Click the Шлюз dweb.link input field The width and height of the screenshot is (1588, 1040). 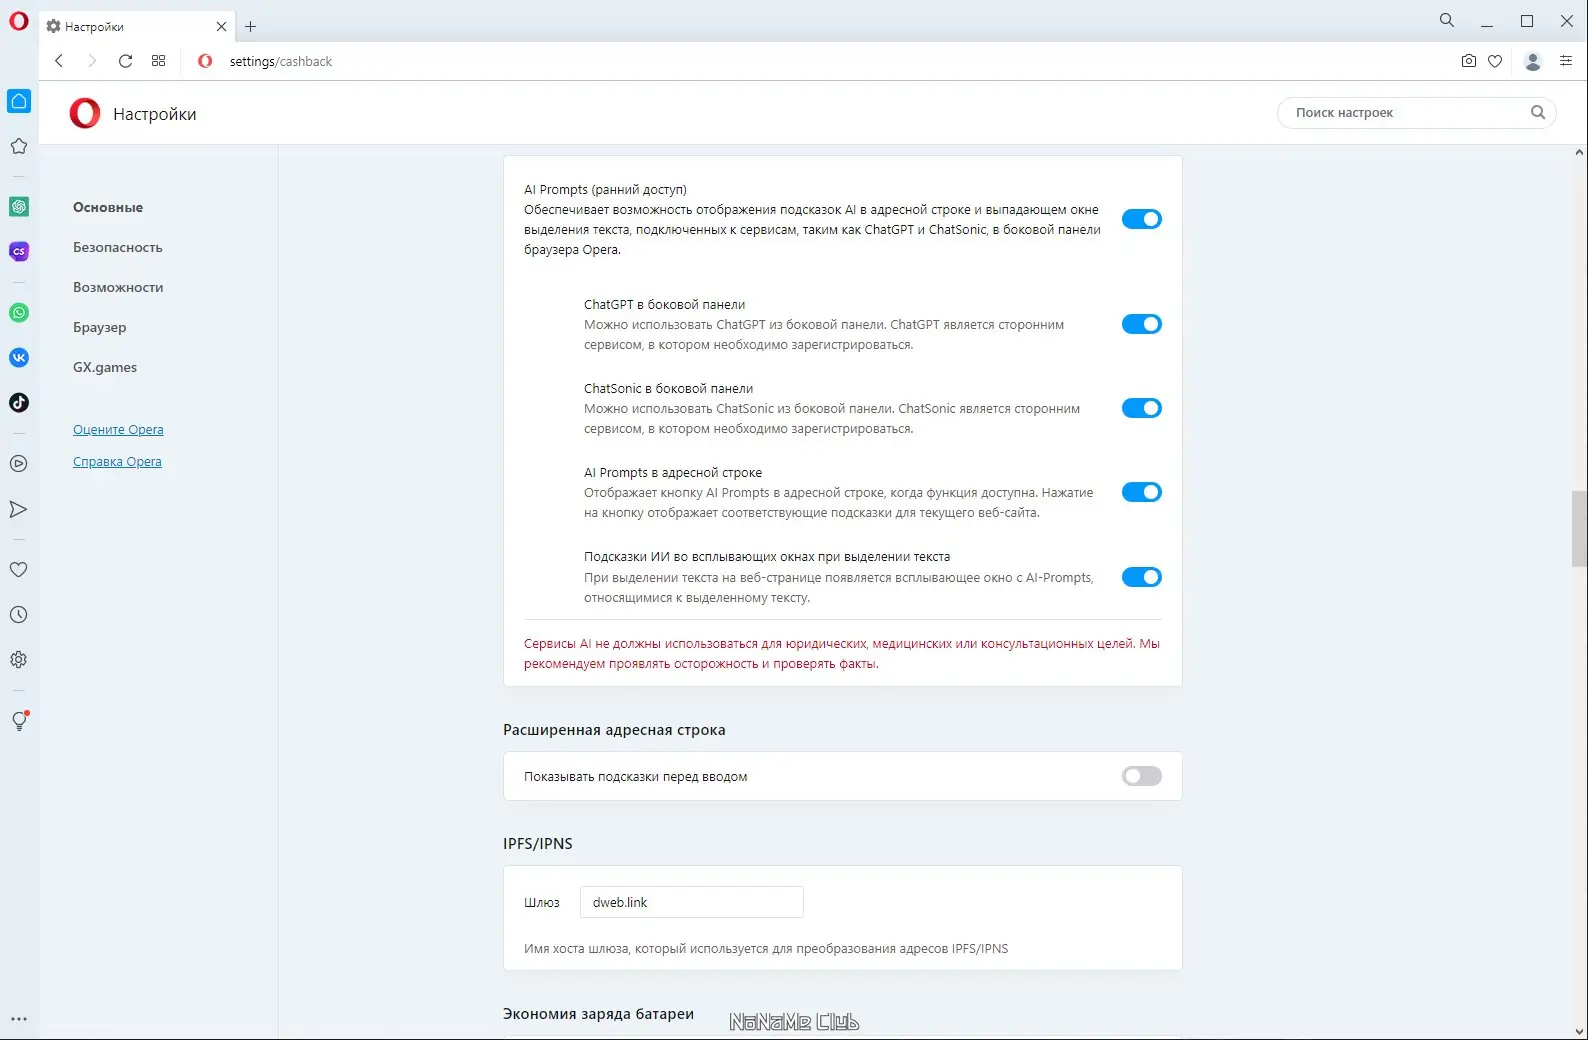coord(692,902)
